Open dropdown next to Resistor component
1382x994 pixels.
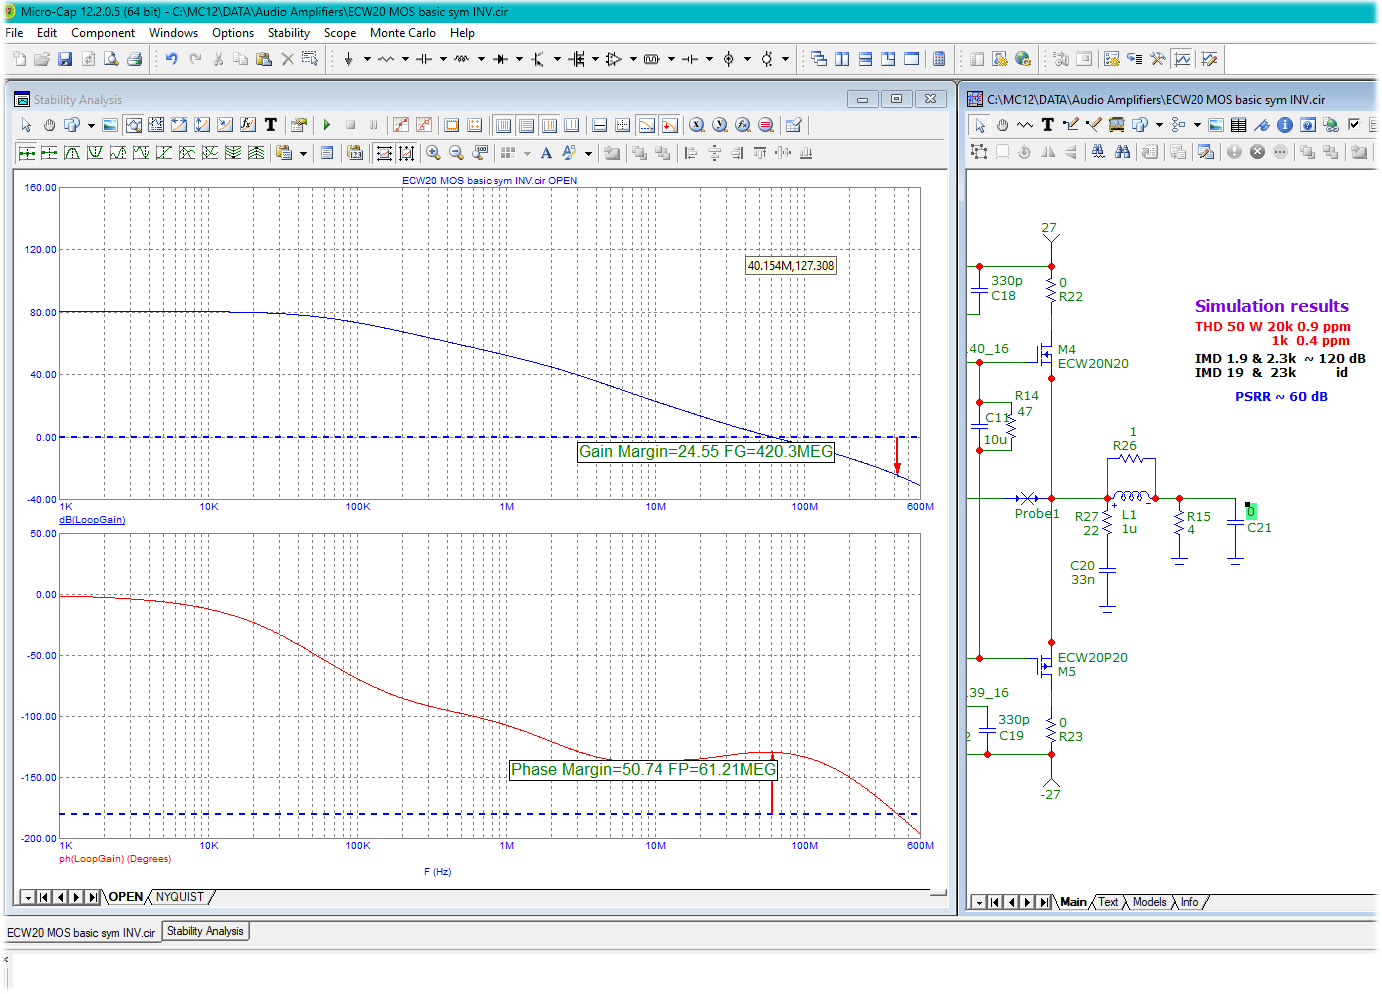click(405, 59)
